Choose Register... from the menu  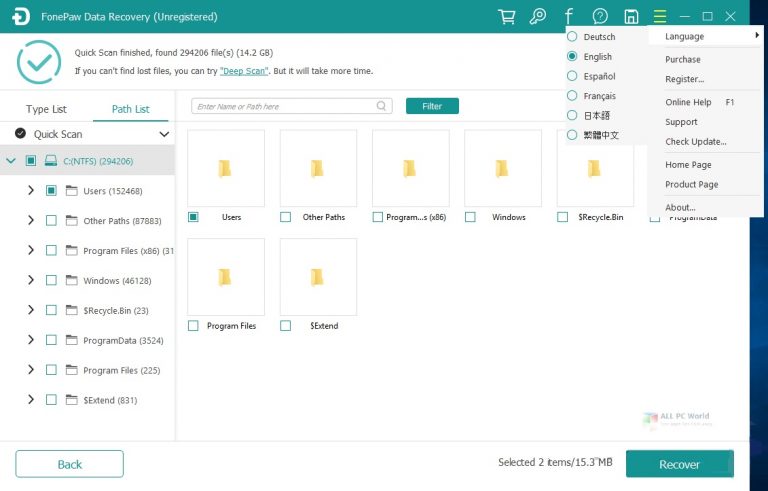click(x=685, y=79)
